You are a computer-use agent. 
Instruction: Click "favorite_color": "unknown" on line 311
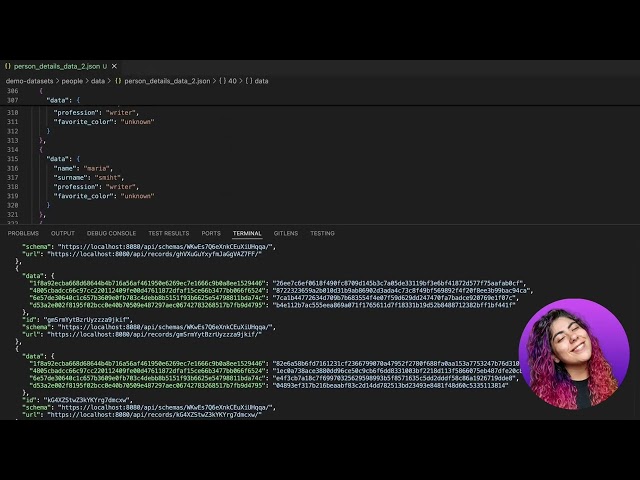tap(104, 122)
